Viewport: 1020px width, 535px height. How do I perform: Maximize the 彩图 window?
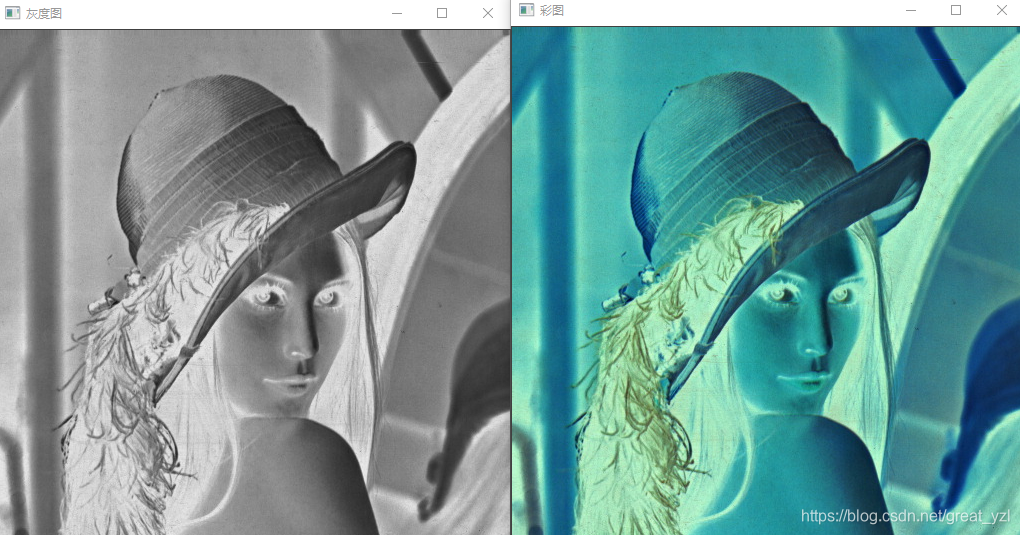point(956,10)
